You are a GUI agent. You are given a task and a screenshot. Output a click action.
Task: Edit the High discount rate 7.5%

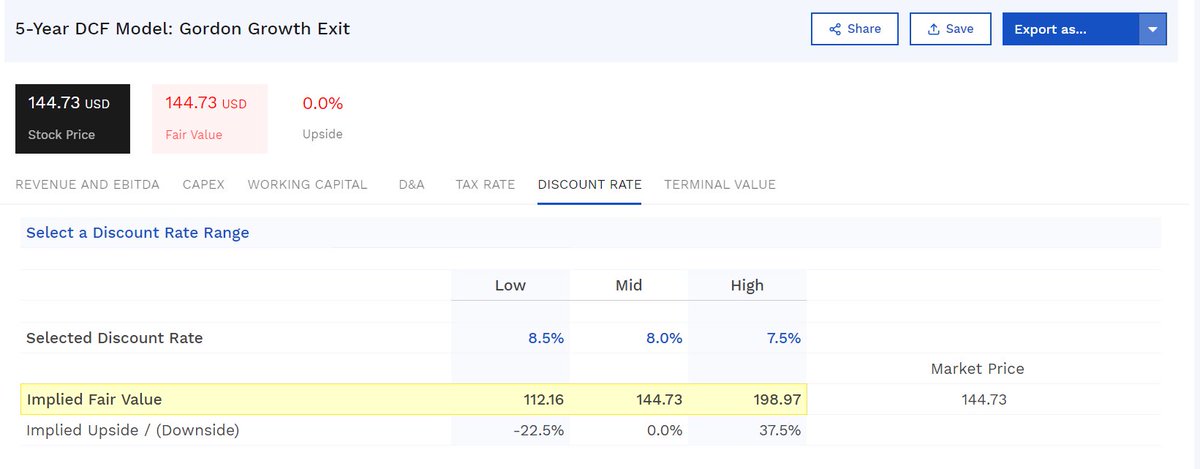(783, 338)
